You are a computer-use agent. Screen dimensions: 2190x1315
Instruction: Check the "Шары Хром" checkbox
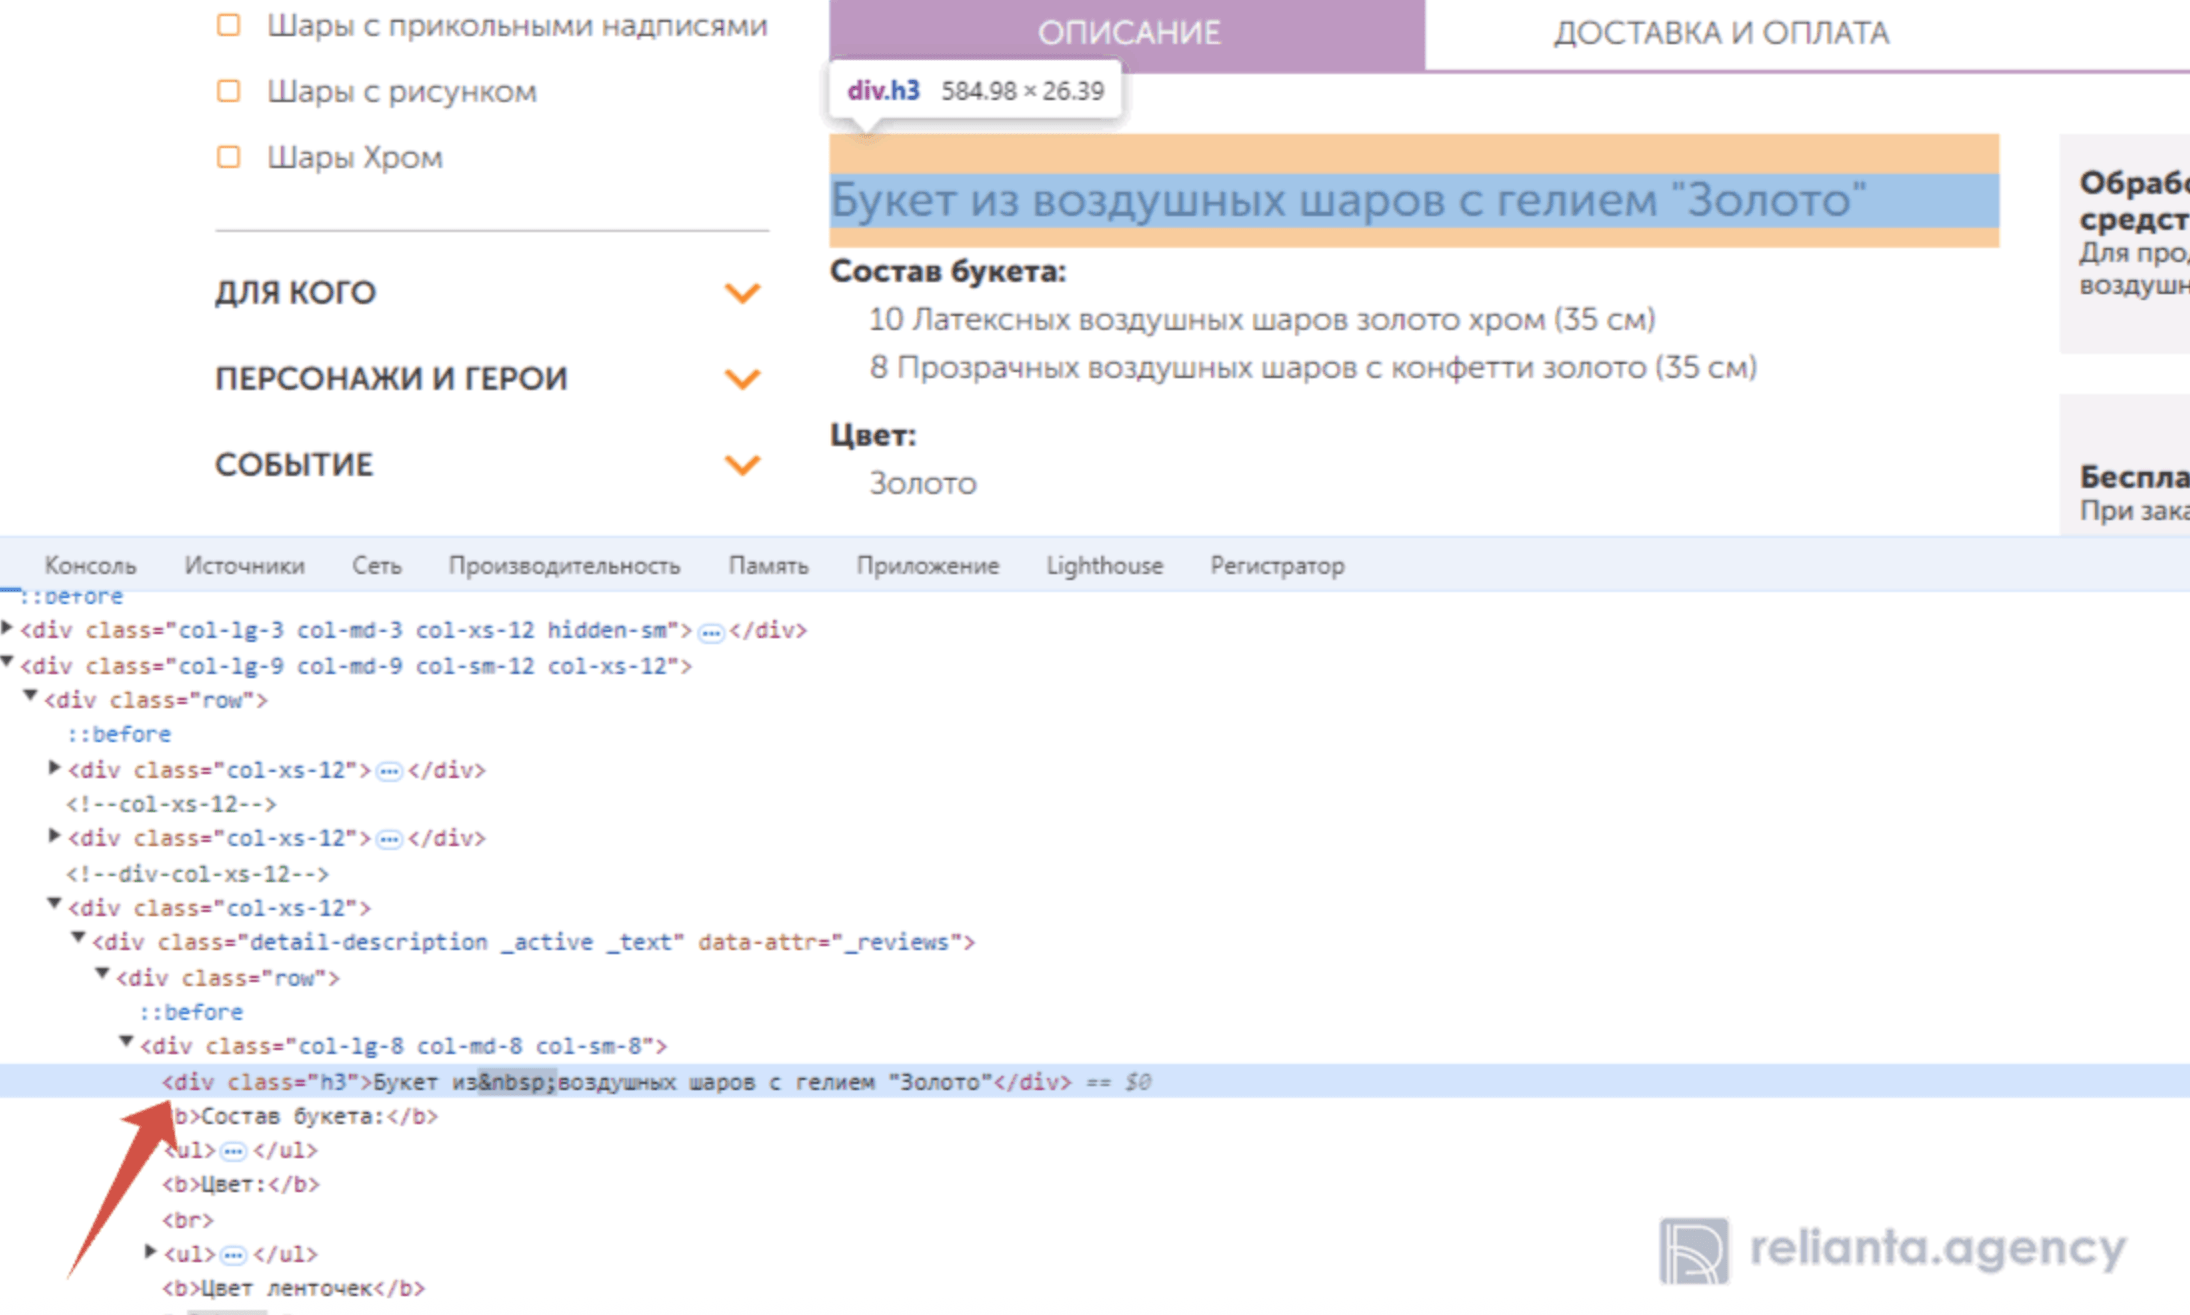click(x=229, y=157)
